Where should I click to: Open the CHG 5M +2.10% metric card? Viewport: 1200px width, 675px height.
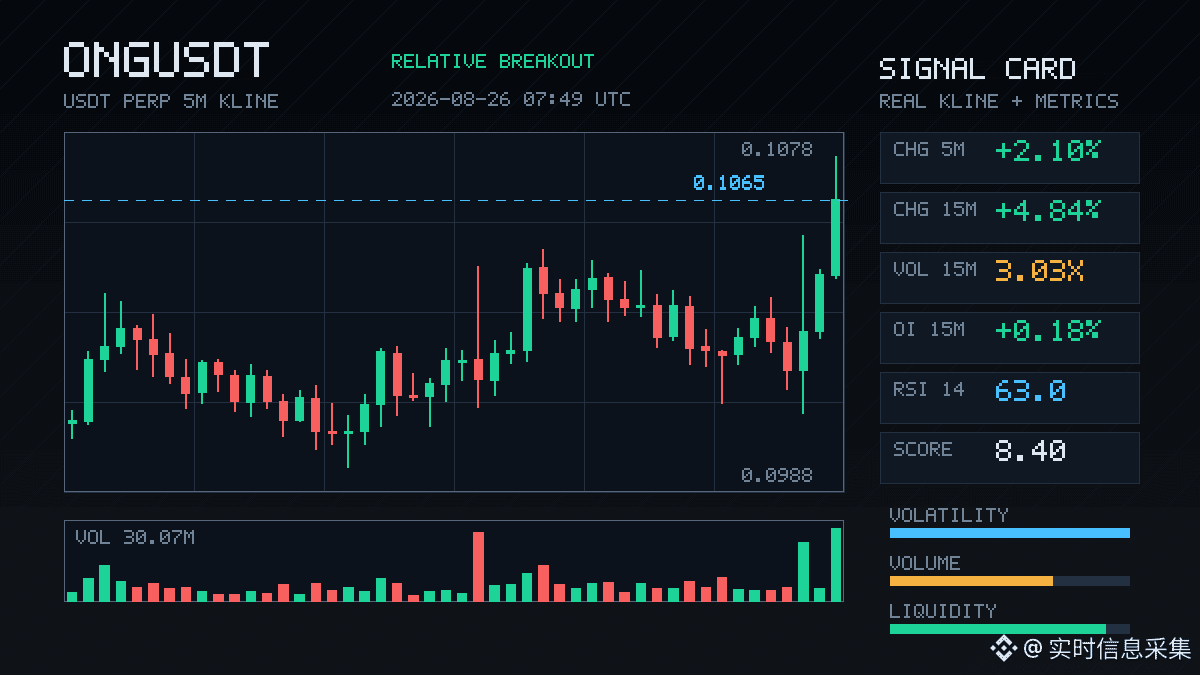[1009, 158]
